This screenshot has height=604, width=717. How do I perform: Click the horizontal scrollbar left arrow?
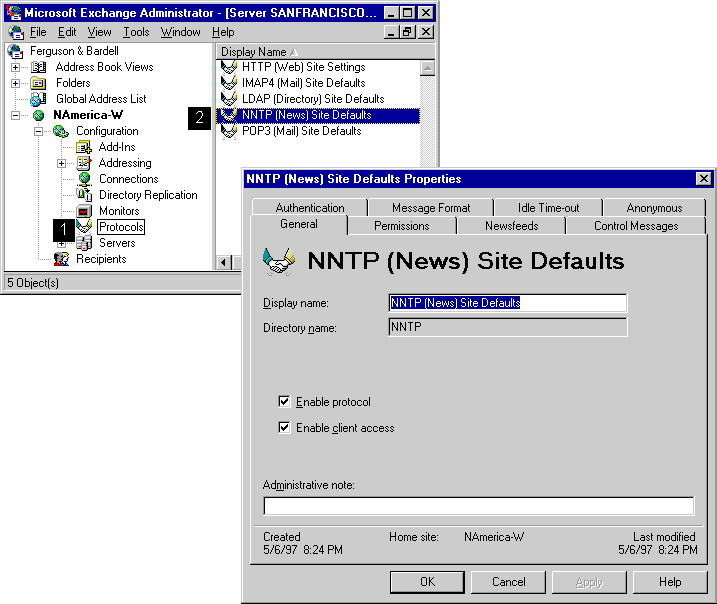(224, 262)
